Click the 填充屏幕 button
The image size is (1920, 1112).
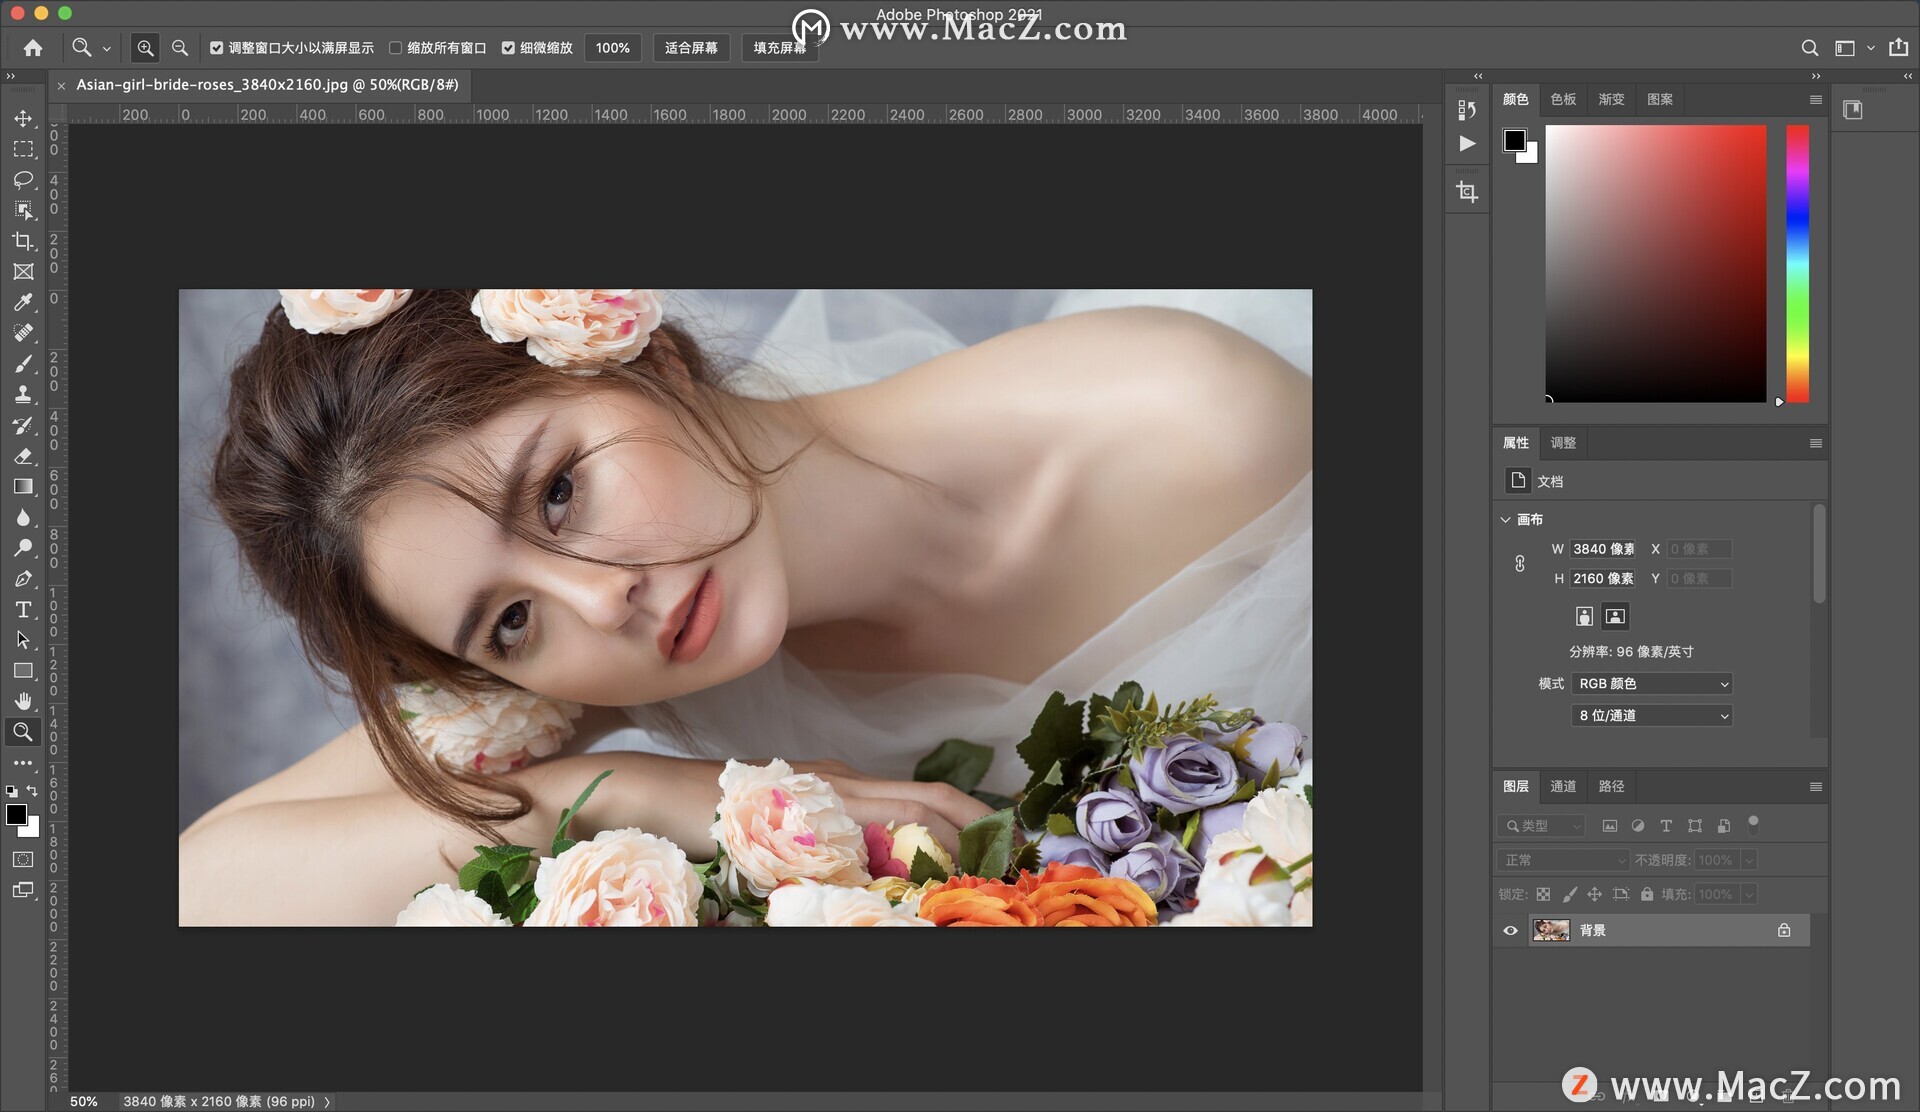point(780,48)
